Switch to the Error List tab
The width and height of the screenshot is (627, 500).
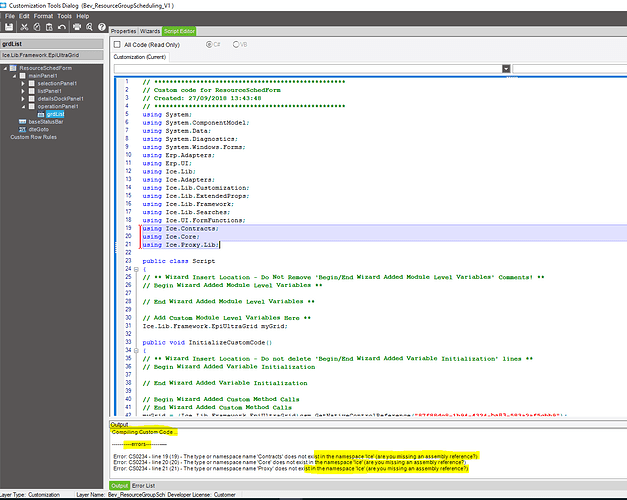[x=144, y=486]
